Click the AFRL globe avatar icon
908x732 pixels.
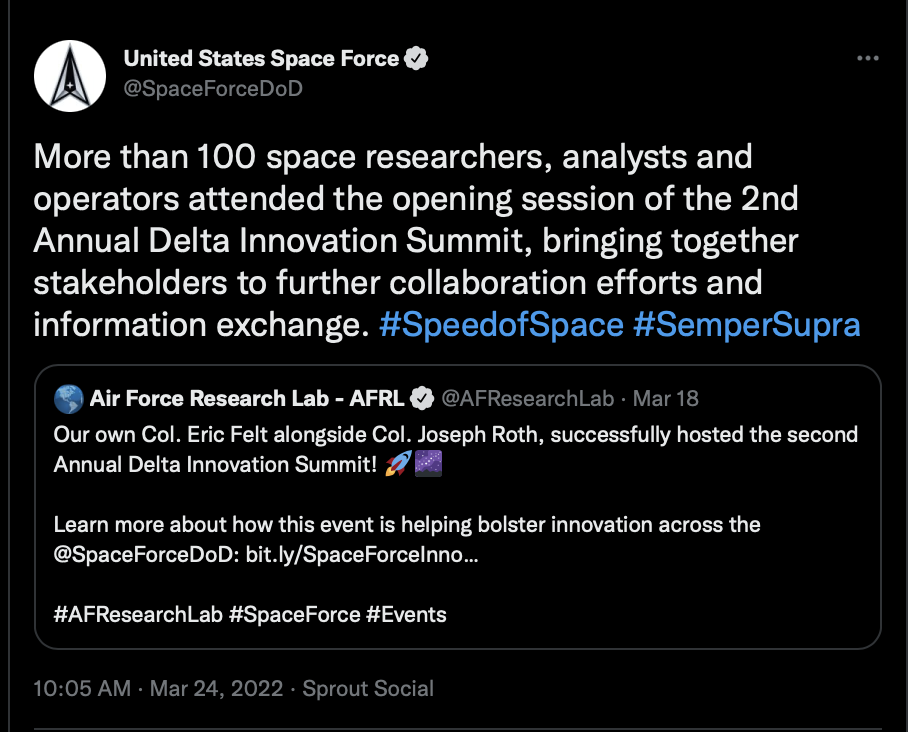pos(68,399)
